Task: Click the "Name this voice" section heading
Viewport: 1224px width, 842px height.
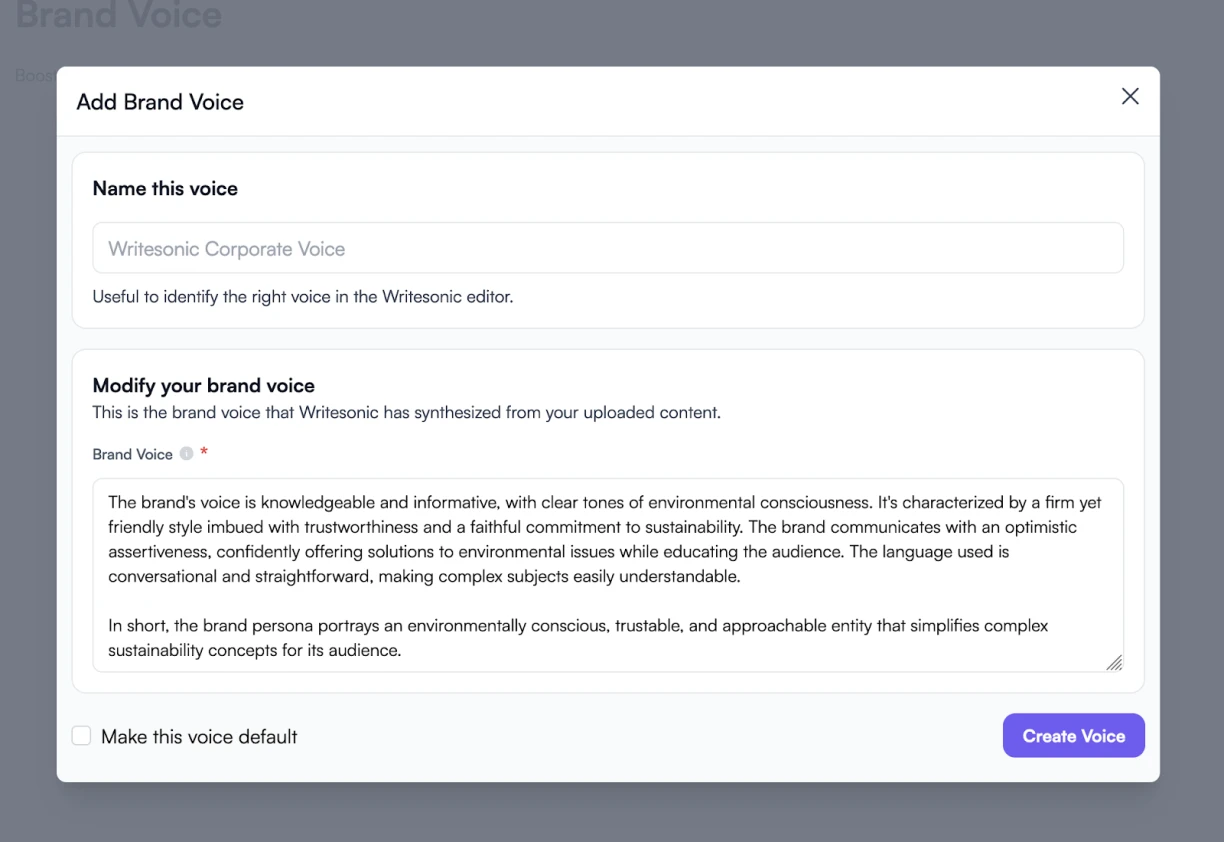Action: 165,188
